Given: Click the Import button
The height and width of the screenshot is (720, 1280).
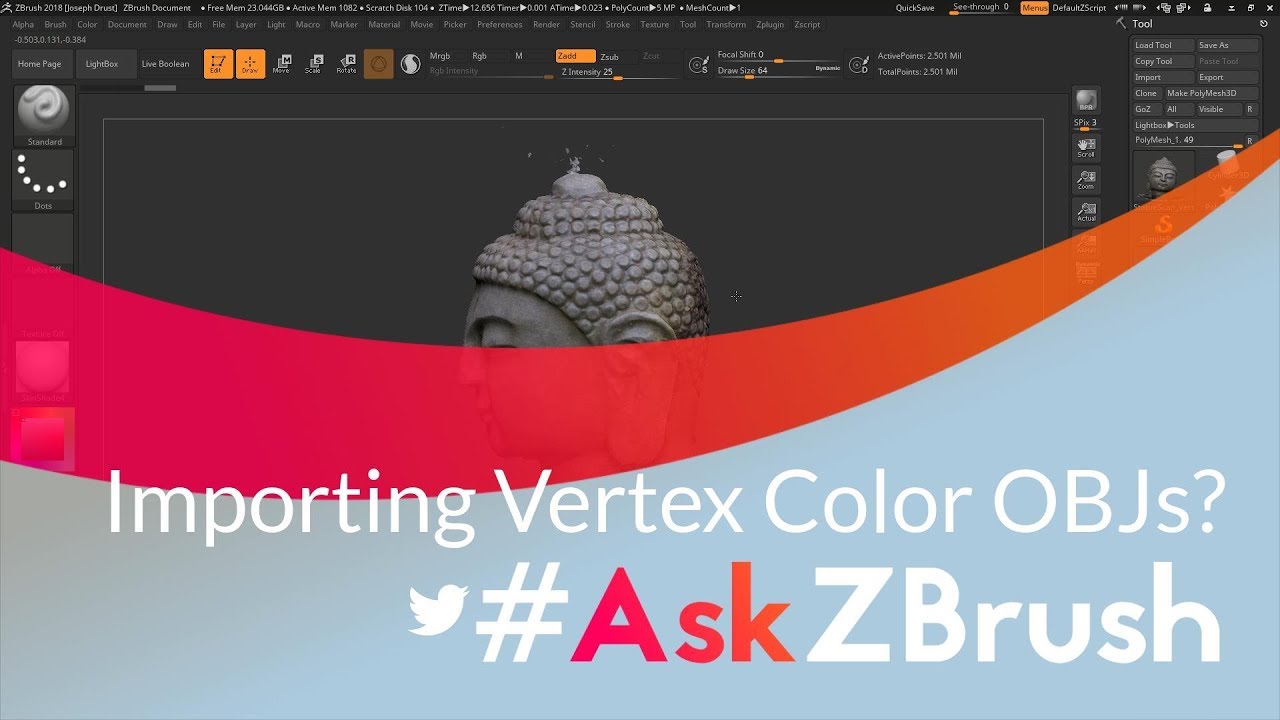Looking at the screenshot, I should pos(1163,77).
